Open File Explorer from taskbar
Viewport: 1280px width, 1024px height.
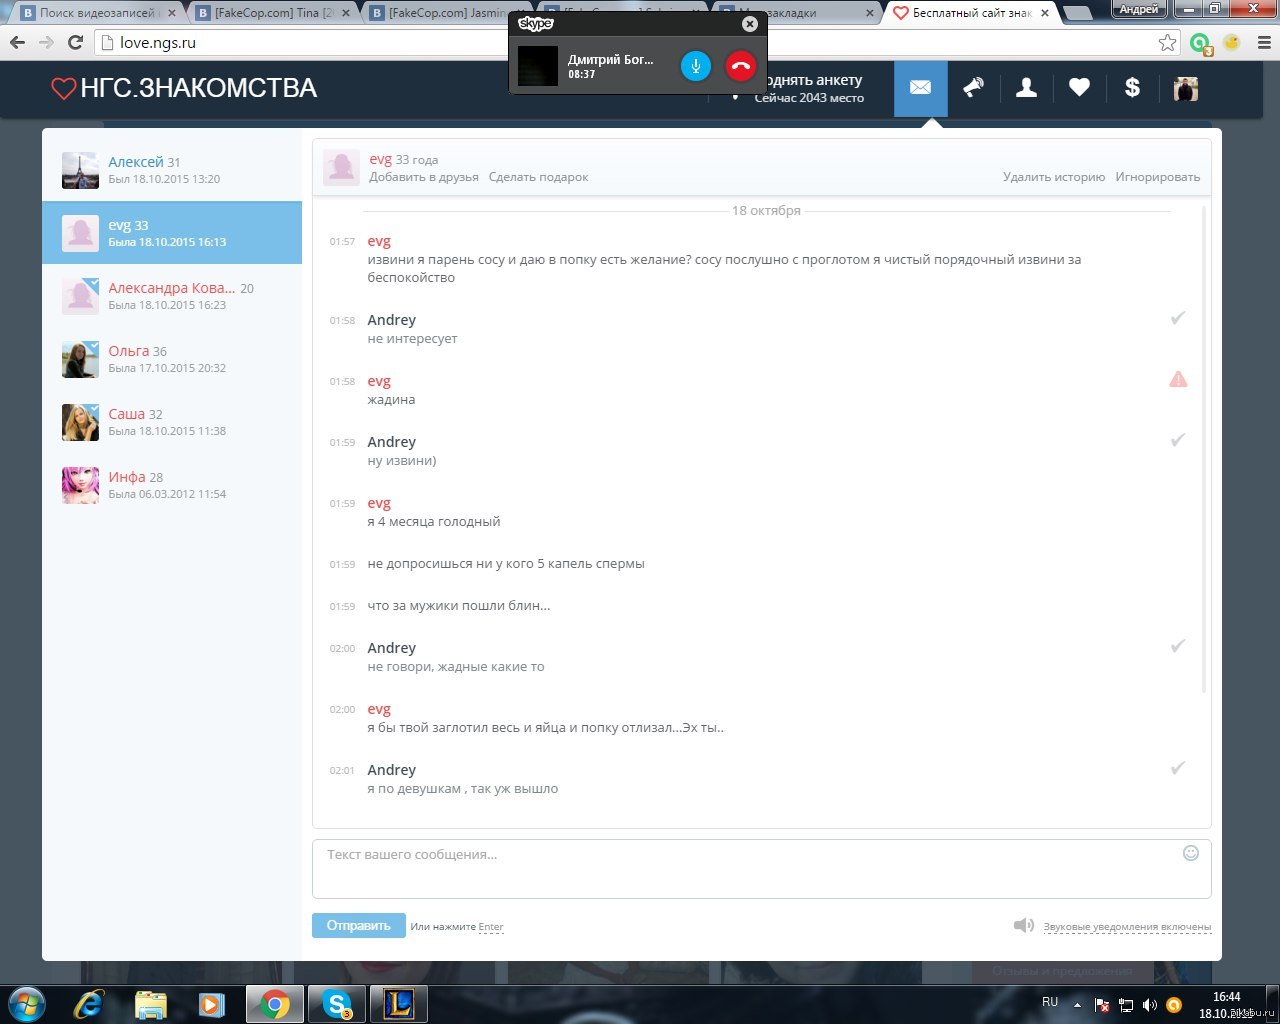(151, 1004)
